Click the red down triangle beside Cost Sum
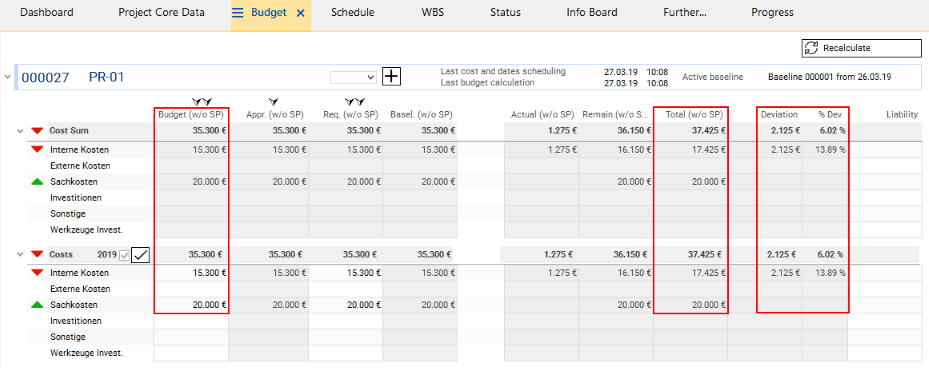The width and height of the screenshot is (929, 368). [37, 130]
